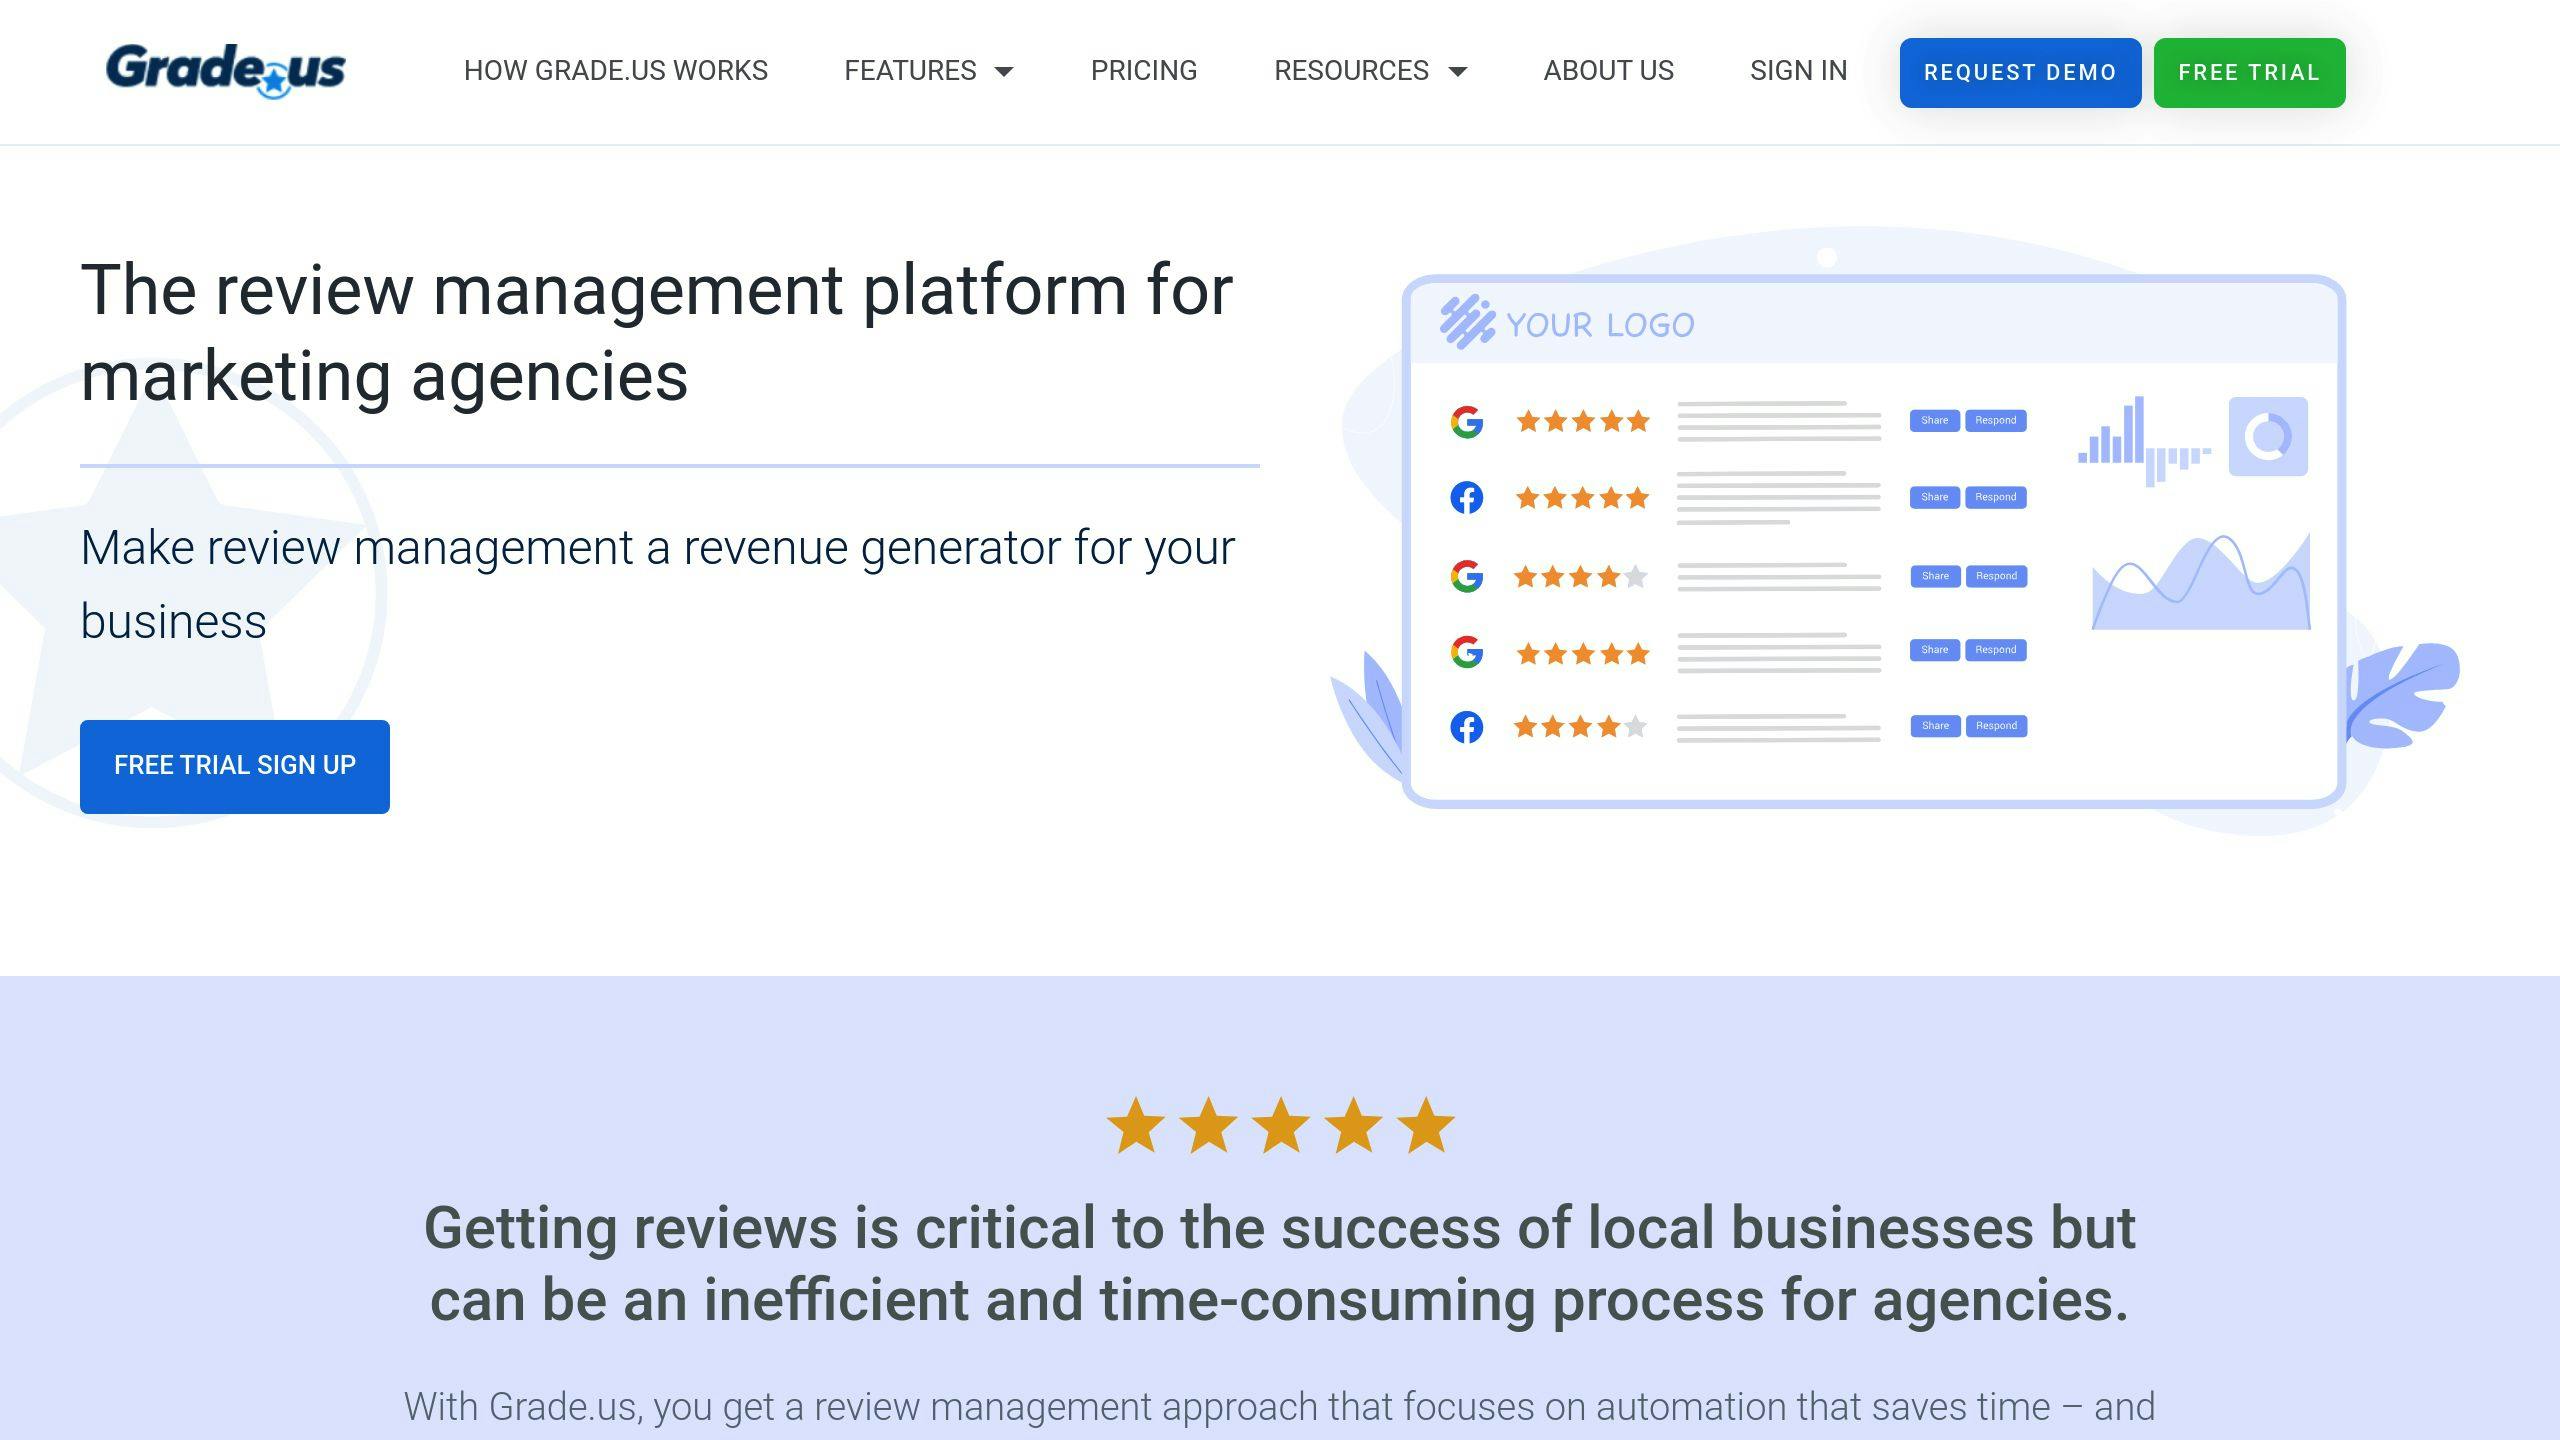Open How Grade.us Works page
The width and height of the screenshot is (2560, 1440).
tap(616, 71)
